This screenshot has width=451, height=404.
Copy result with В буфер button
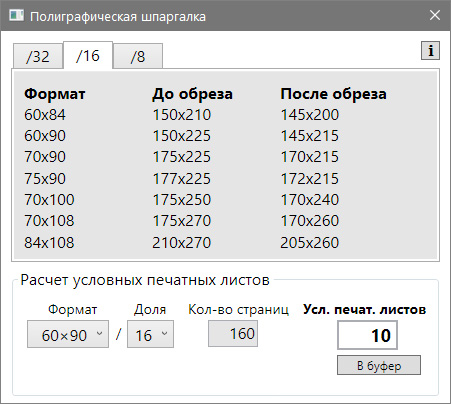pos(379,365)
